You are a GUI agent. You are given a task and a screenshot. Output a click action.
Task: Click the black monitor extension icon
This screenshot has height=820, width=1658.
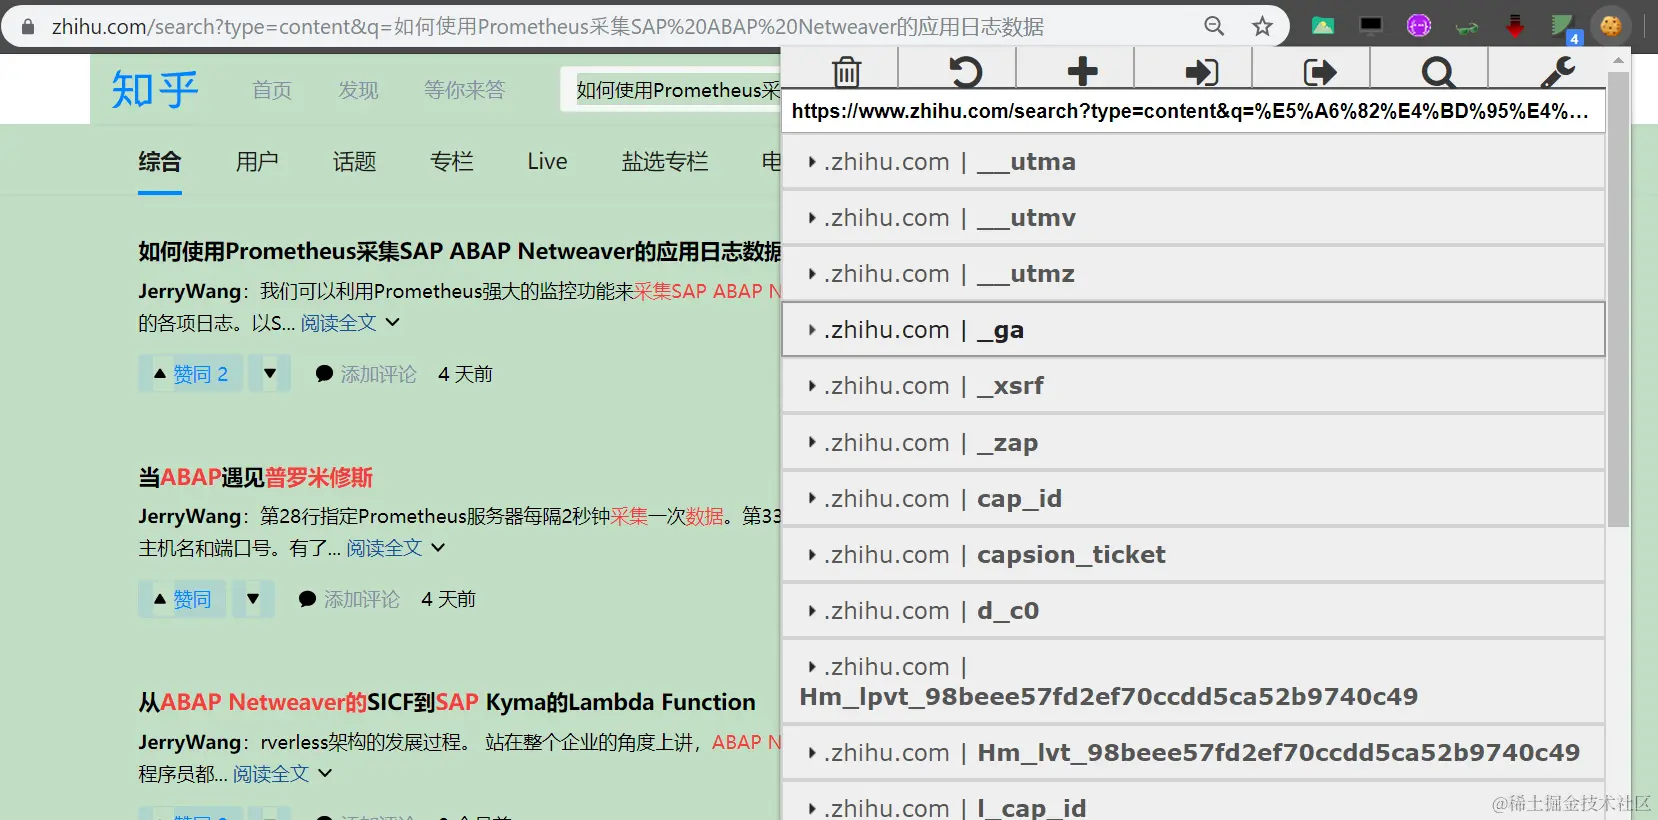[x=1371, y=26]
